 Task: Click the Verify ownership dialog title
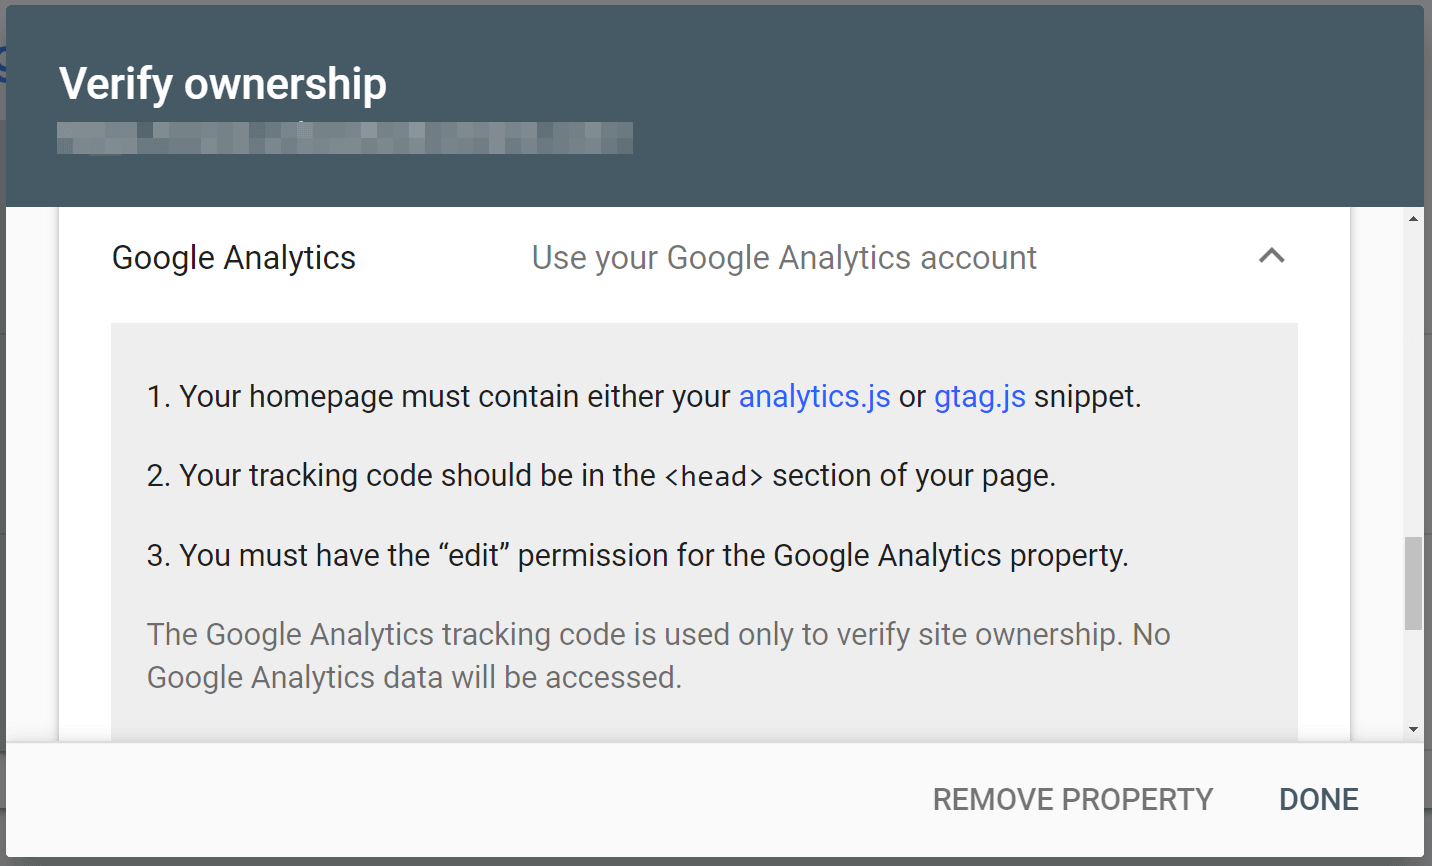224,84
